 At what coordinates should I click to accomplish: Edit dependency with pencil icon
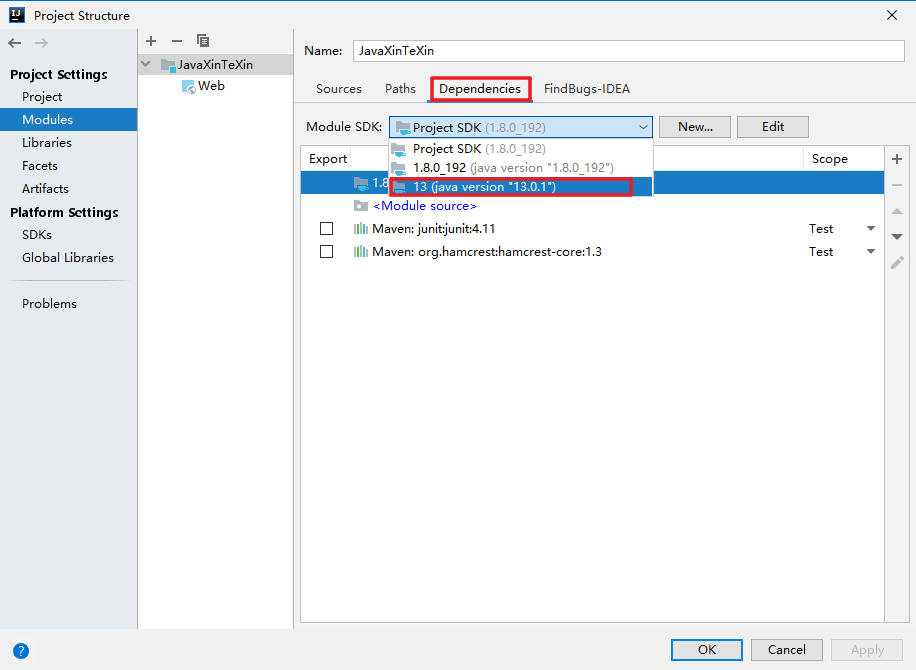(x=897, y=263)
